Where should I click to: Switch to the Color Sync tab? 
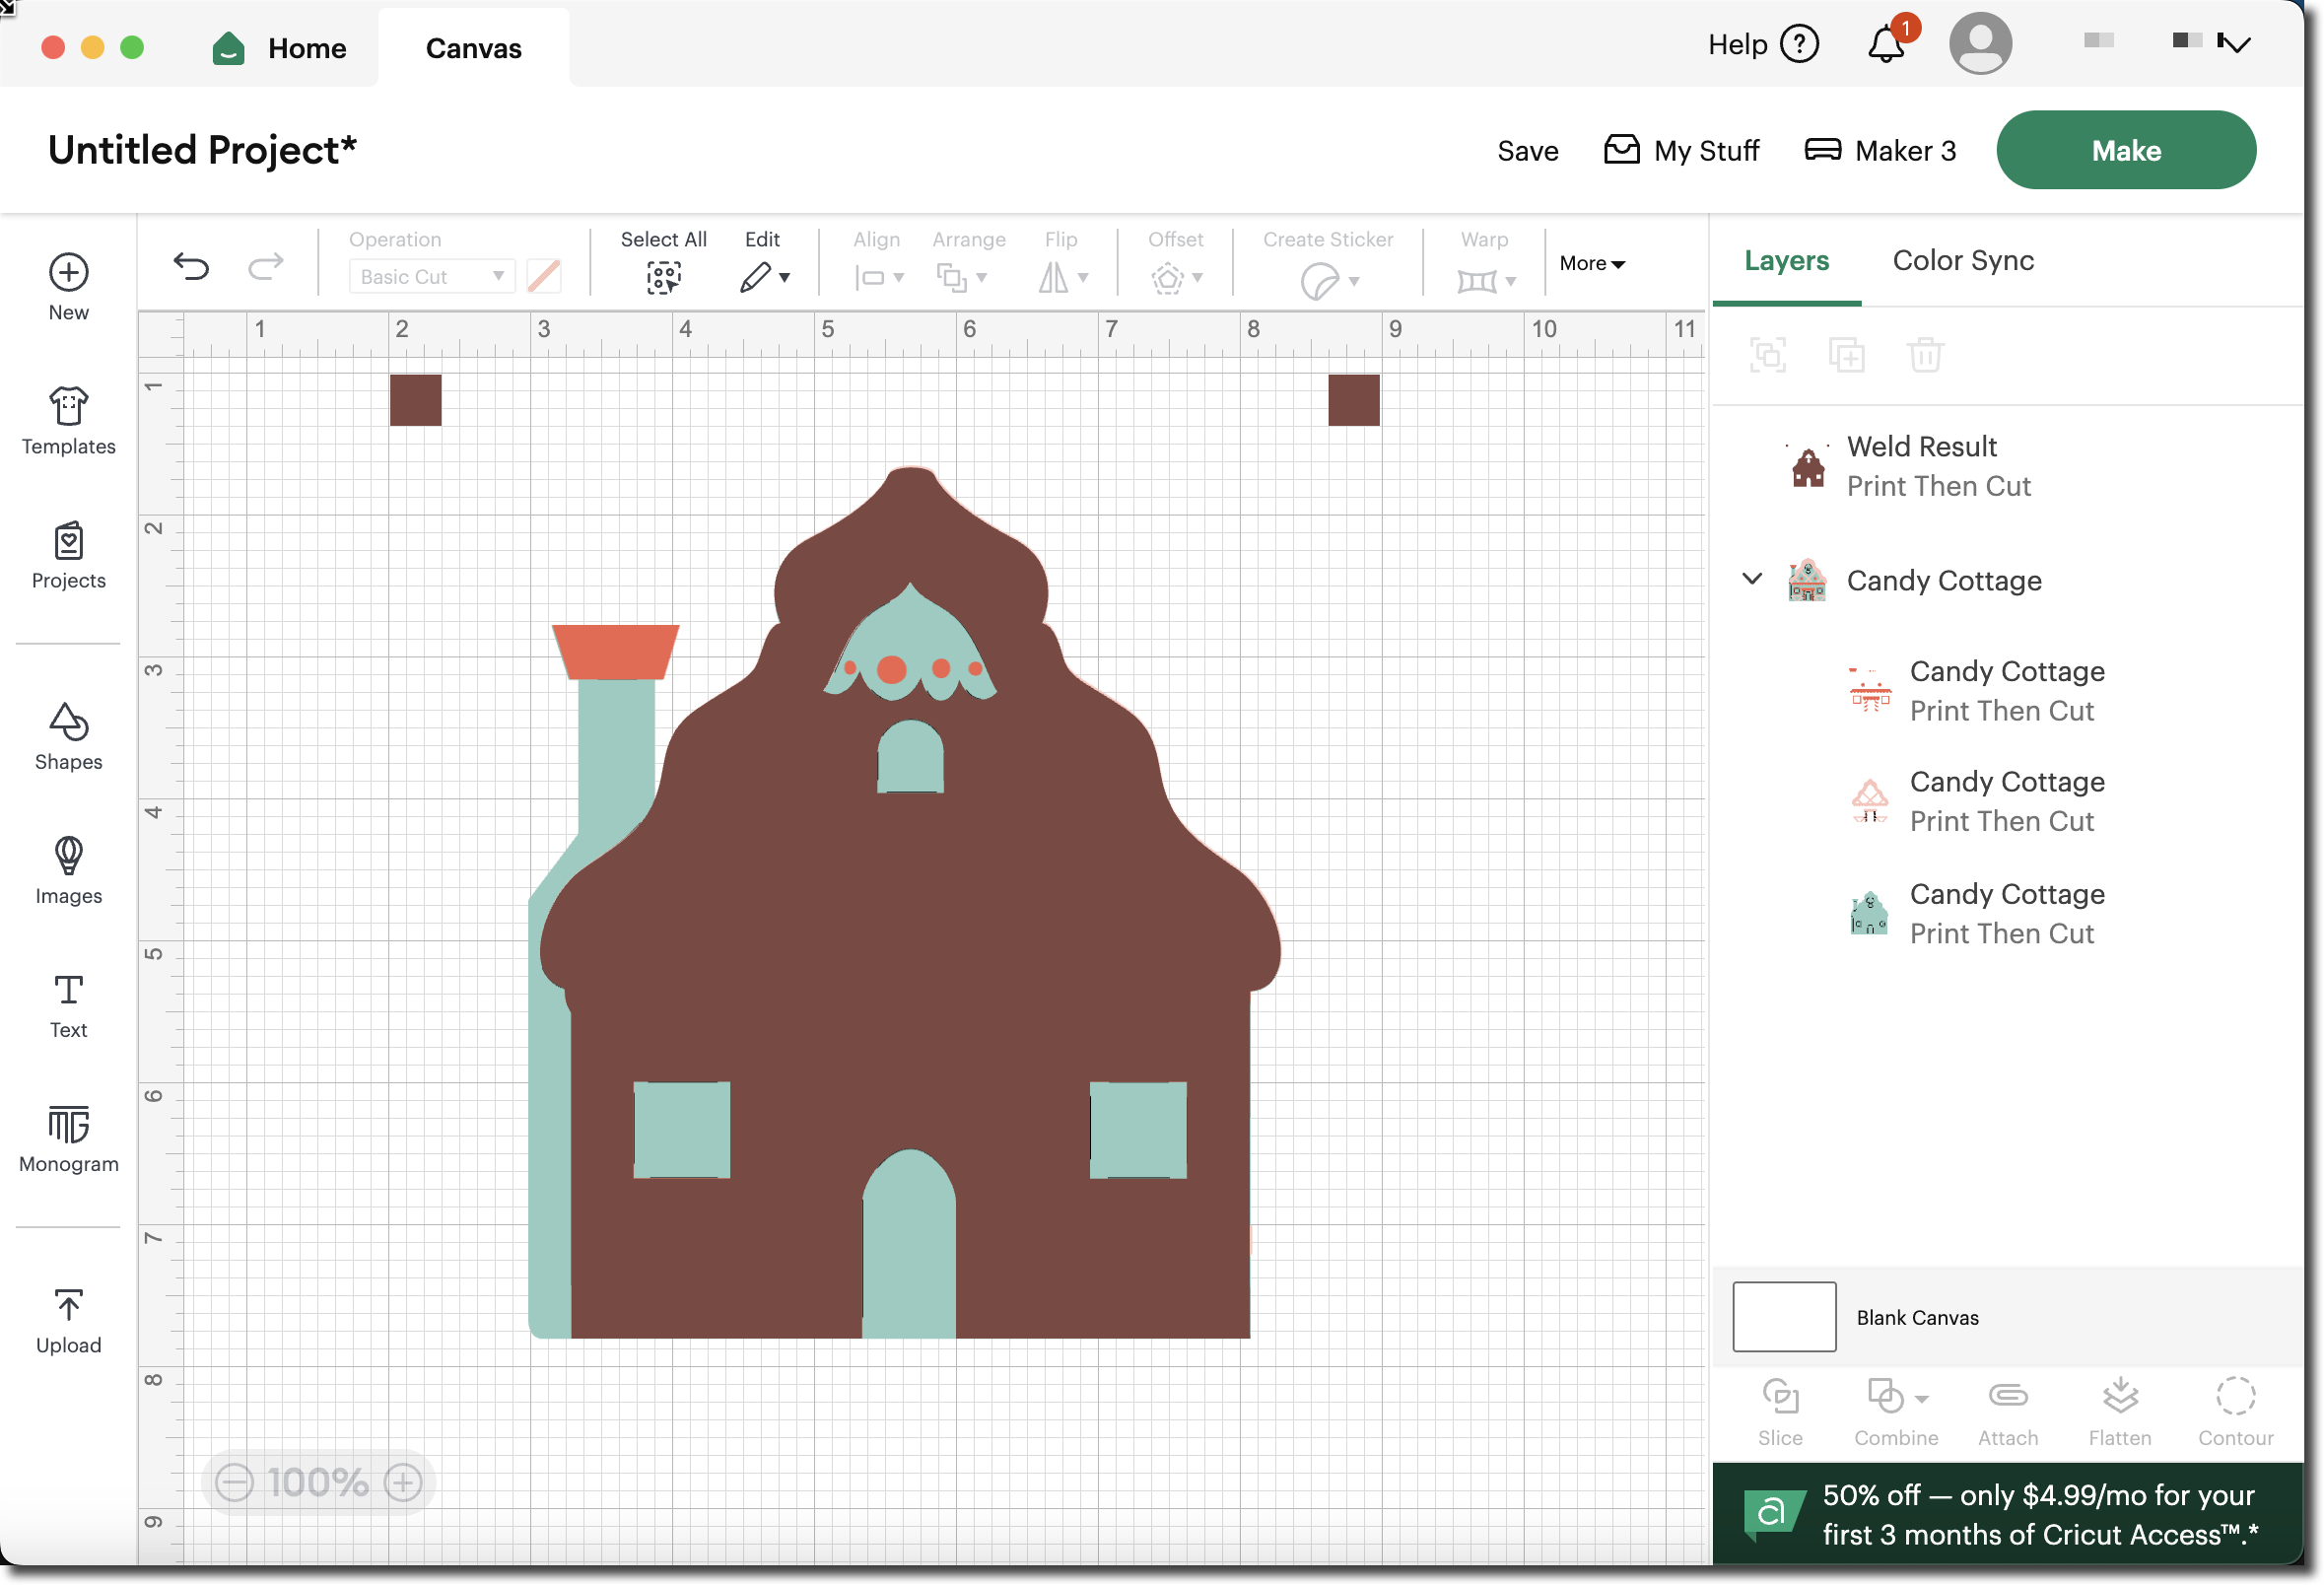click(1963, 260)
